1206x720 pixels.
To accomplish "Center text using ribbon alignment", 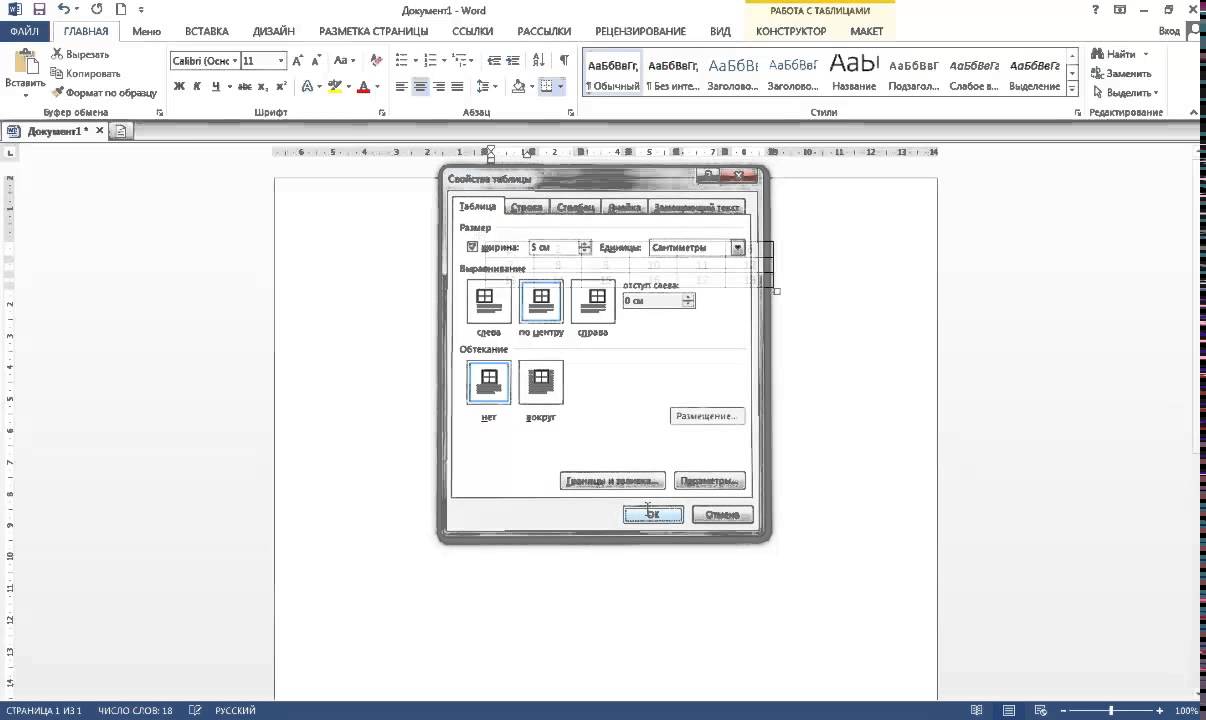I will [x=420, y=87].
